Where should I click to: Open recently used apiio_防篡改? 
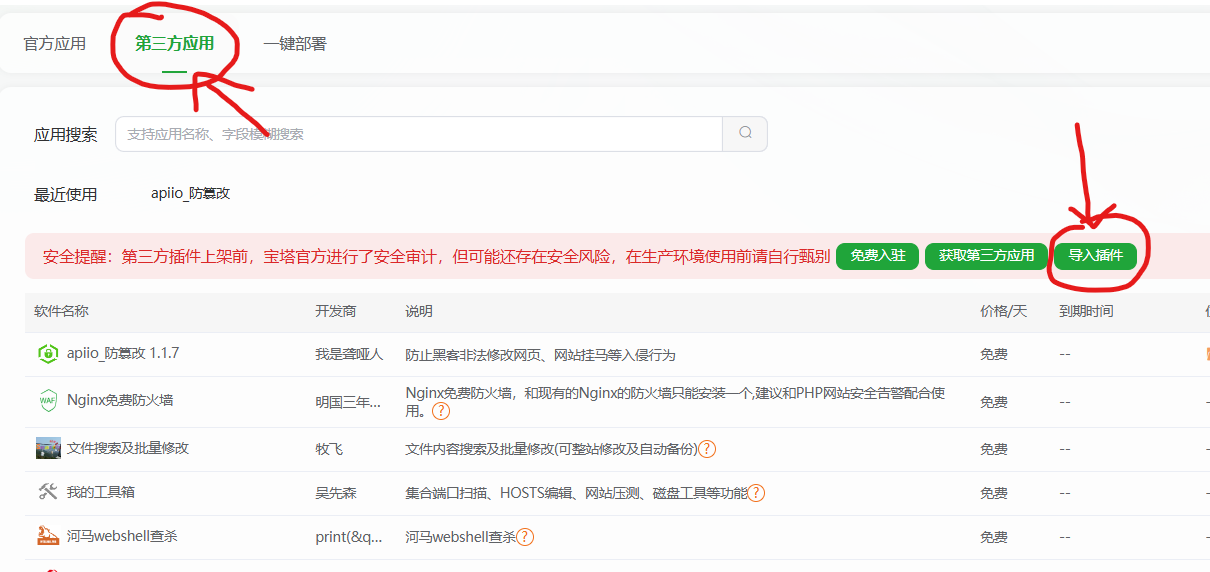[x=191, y=193]
